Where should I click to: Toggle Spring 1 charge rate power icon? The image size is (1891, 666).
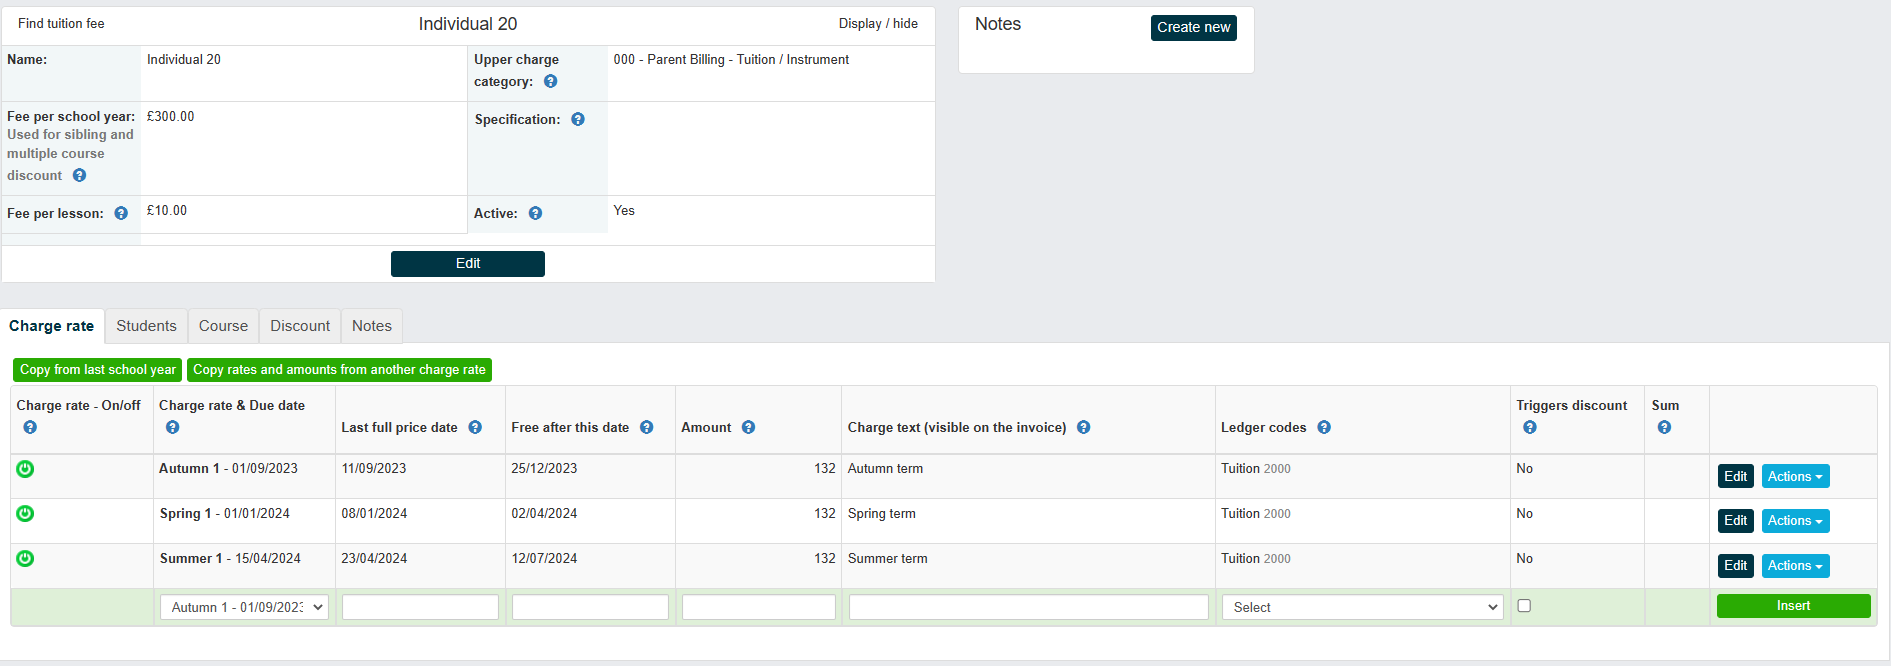[x=25, y=513]
